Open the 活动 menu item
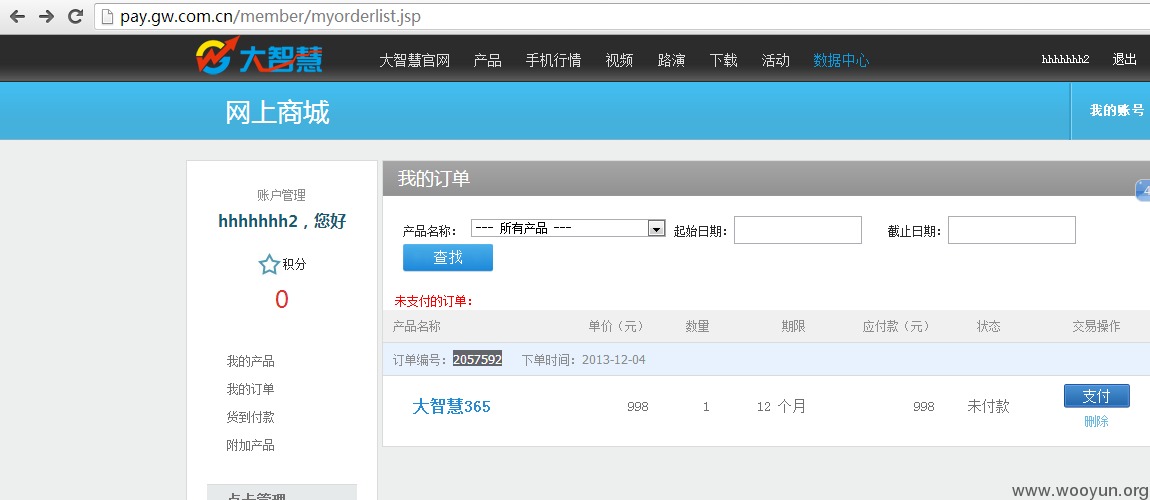This screenshot has height=500, width=1150. click(x=775, y=60)
